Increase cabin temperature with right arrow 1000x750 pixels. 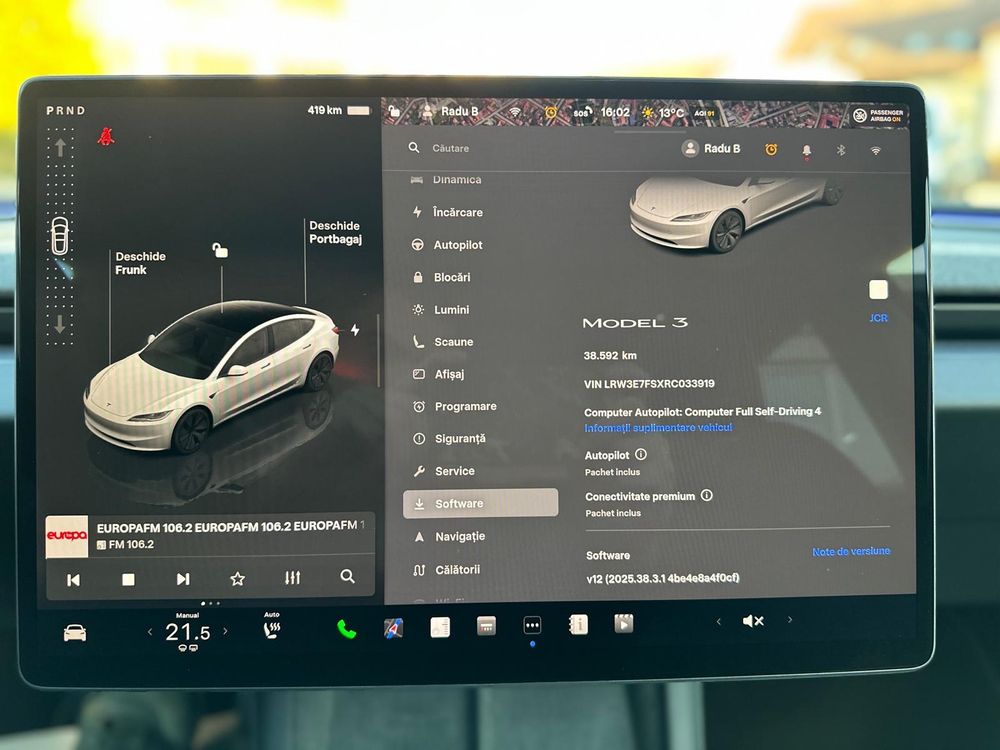tap(225, 631)
